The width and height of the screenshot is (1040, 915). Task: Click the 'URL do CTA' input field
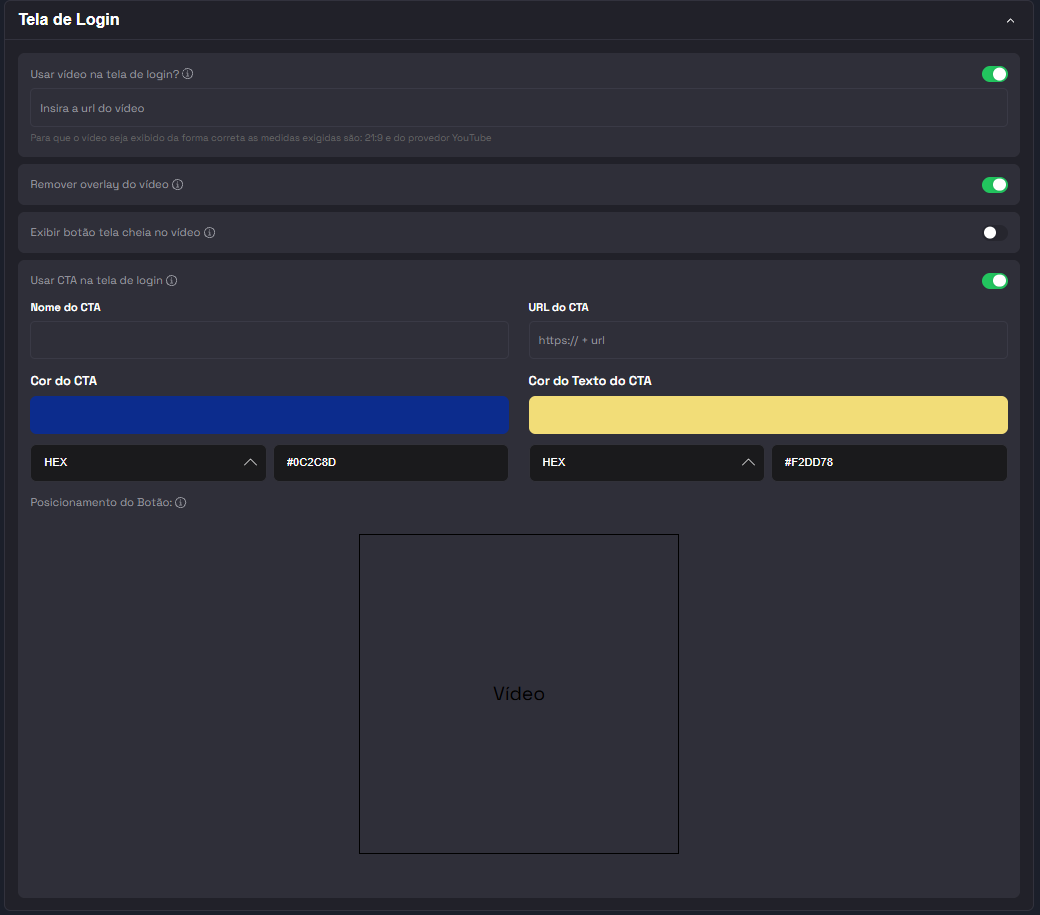point(767,340)
